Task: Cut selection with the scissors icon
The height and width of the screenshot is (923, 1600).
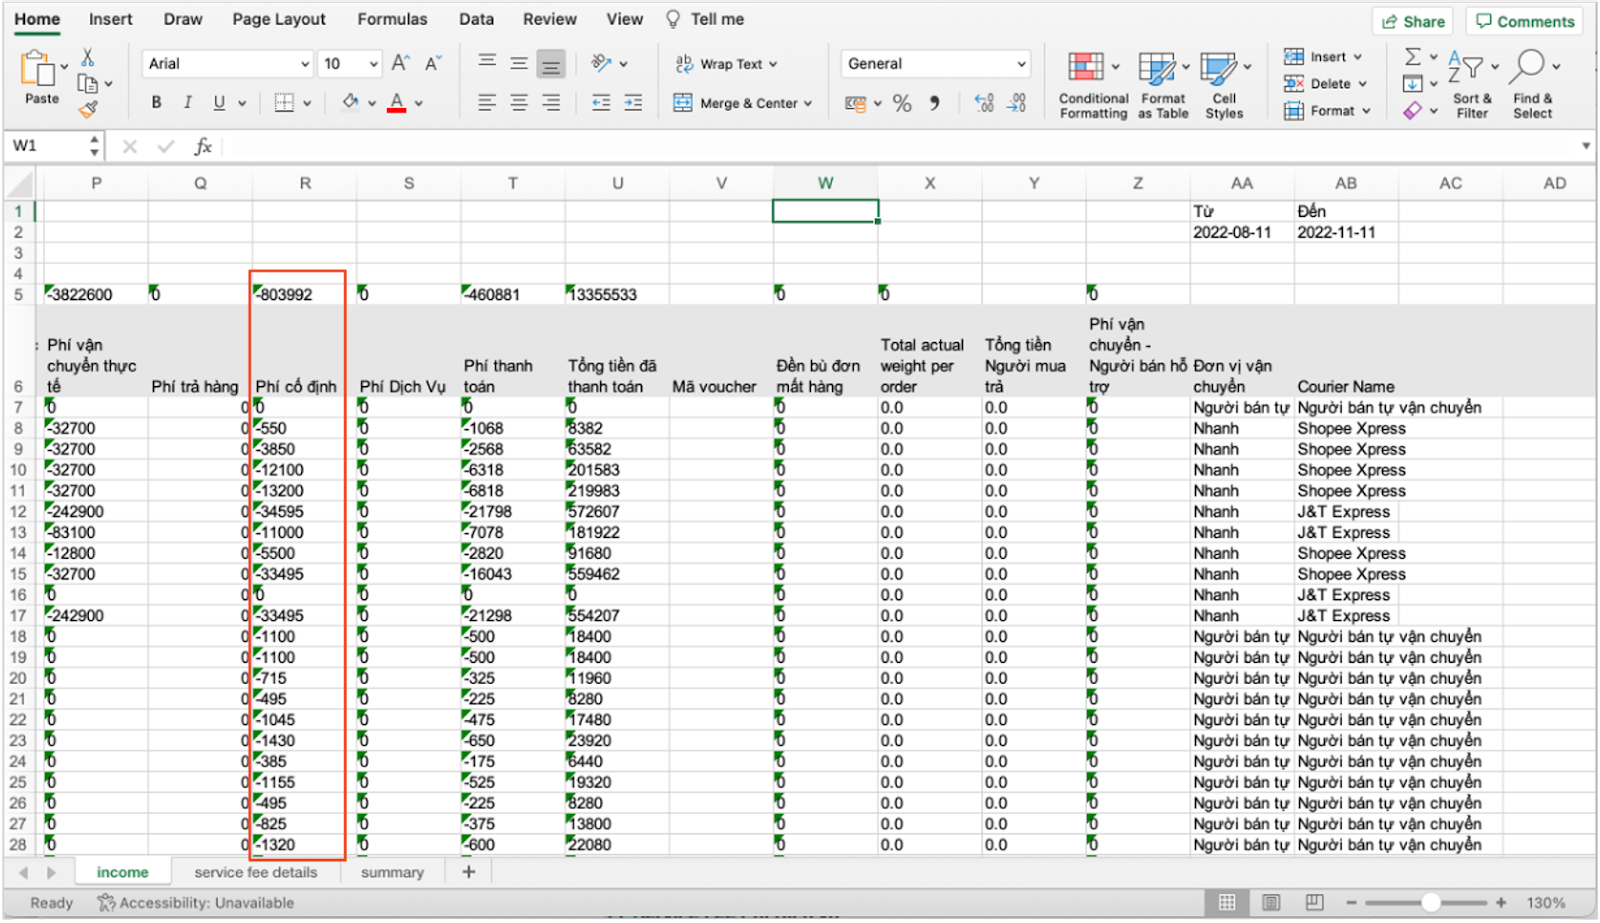Action: (88, 57)
